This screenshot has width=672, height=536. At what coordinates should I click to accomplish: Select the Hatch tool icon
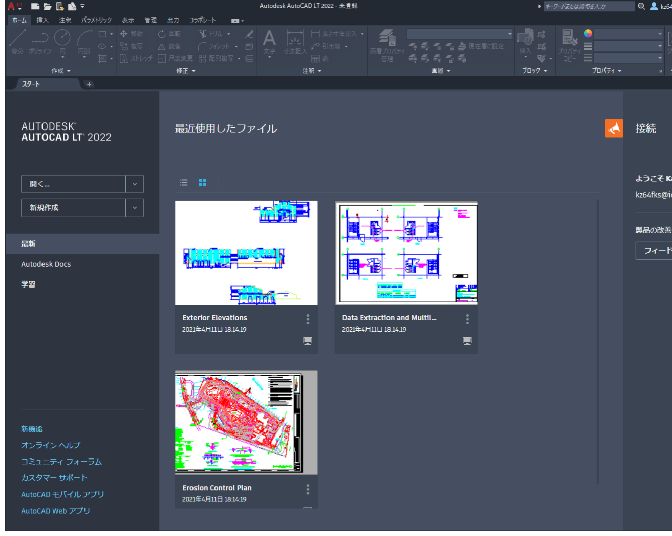coord(102,58)
